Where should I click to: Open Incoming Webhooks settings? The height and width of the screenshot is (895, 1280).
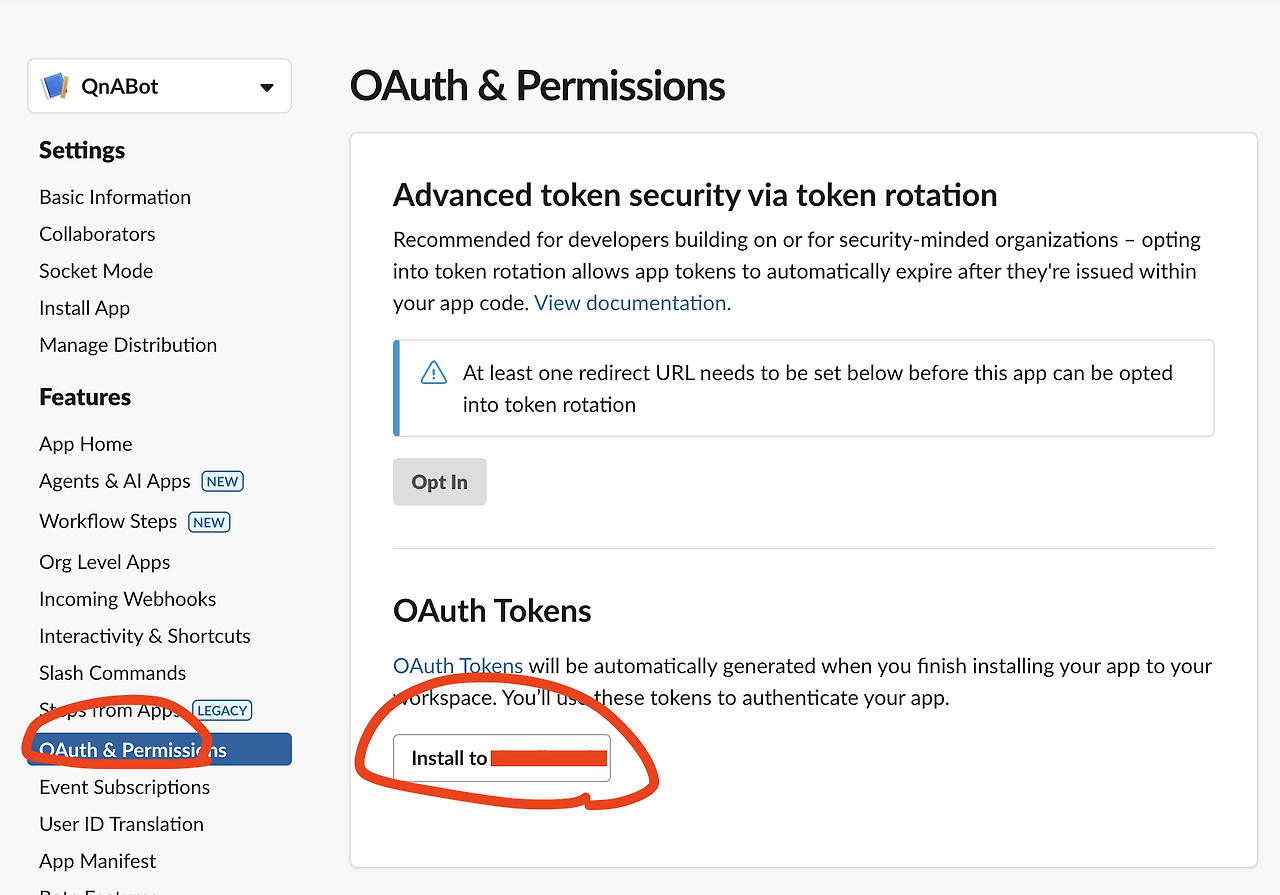click(x=127, y=599)
